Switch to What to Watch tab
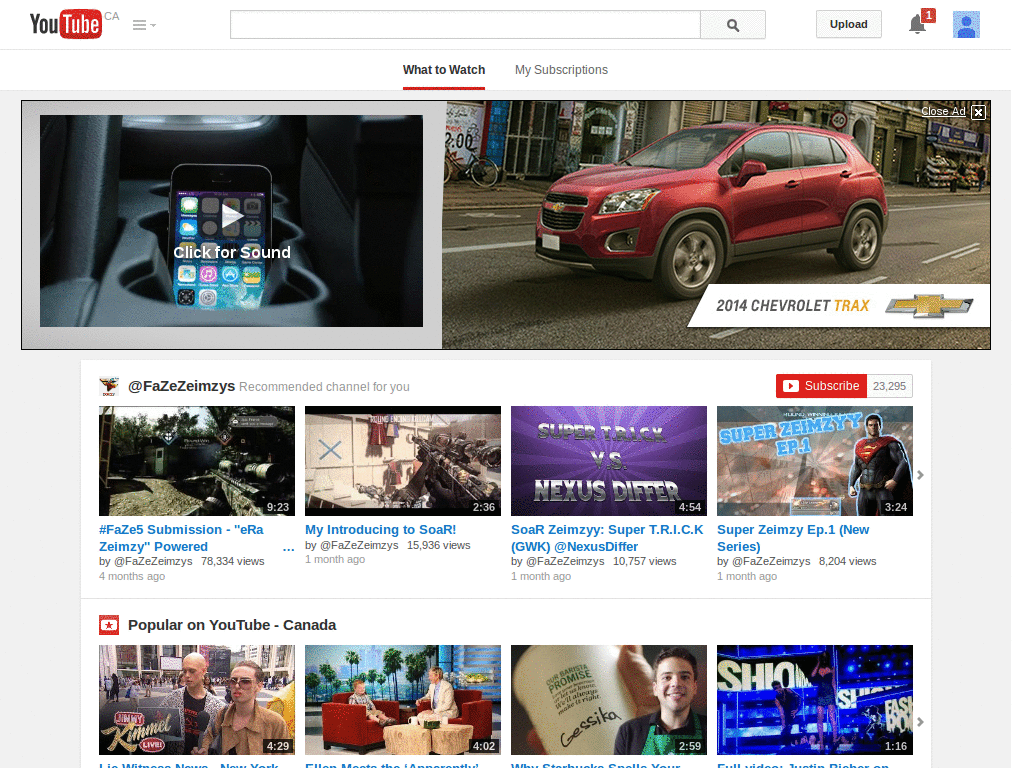Screen dimensions: 1024x768 pyautogui.click(x=444, y=70)
